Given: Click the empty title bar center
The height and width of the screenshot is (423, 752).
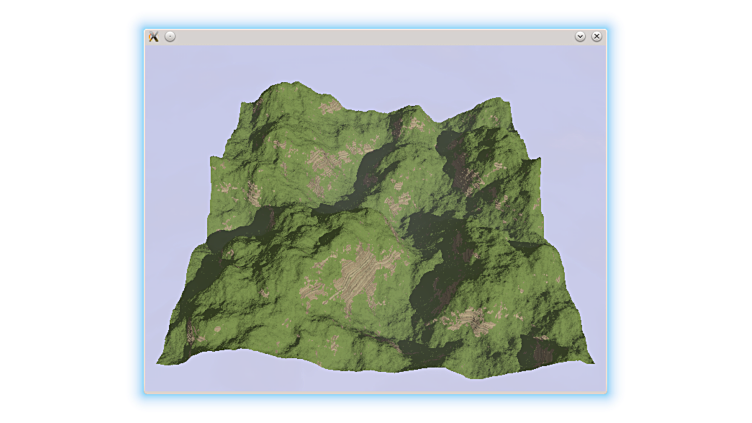Looking at the screenshot, I should coord(375,37).
